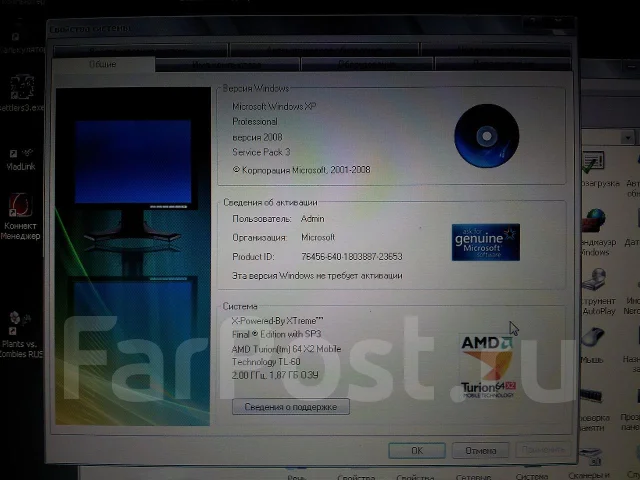Select the Общие tab

tap(103, 64)
